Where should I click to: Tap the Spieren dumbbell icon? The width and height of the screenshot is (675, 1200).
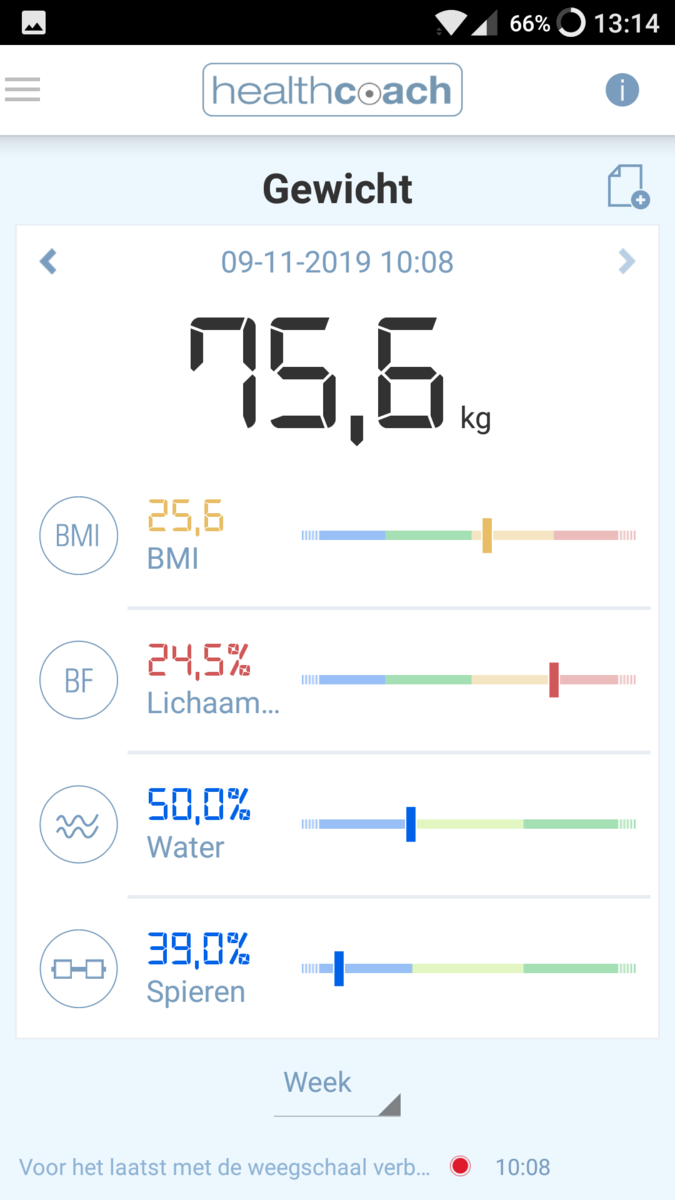pyautogui.click(x=78, y=968)
